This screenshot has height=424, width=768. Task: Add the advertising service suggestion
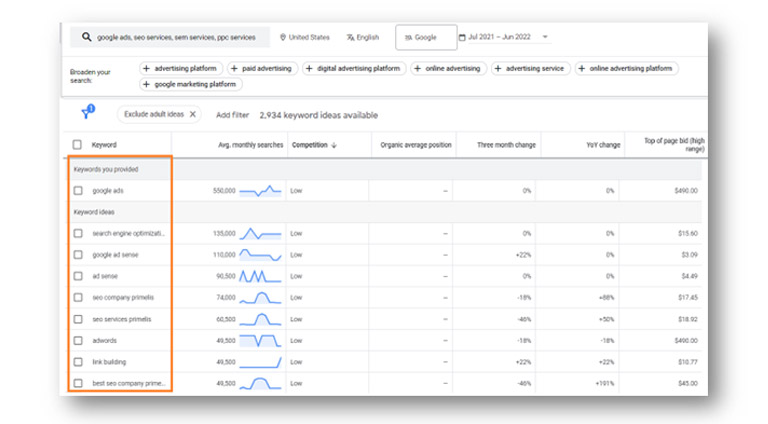pos(530,69)
